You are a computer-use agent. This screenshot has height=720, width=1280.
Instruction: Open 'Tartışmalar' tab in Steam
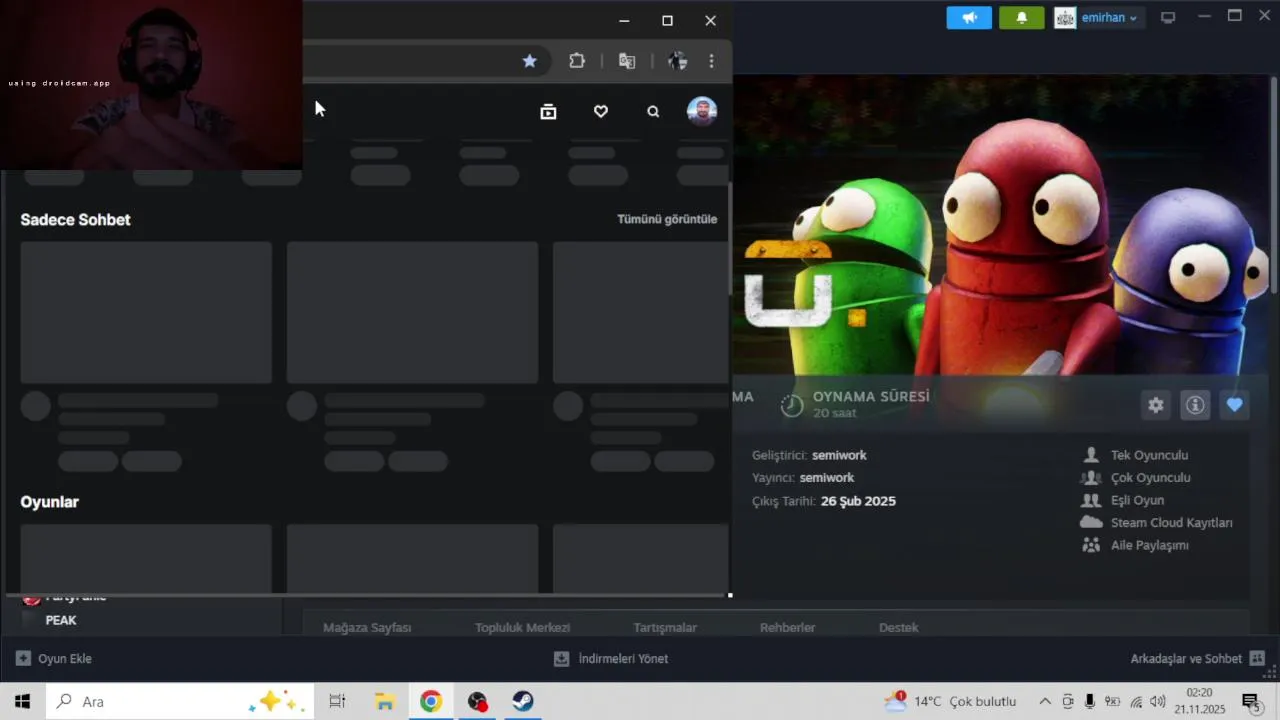point(665,627)
